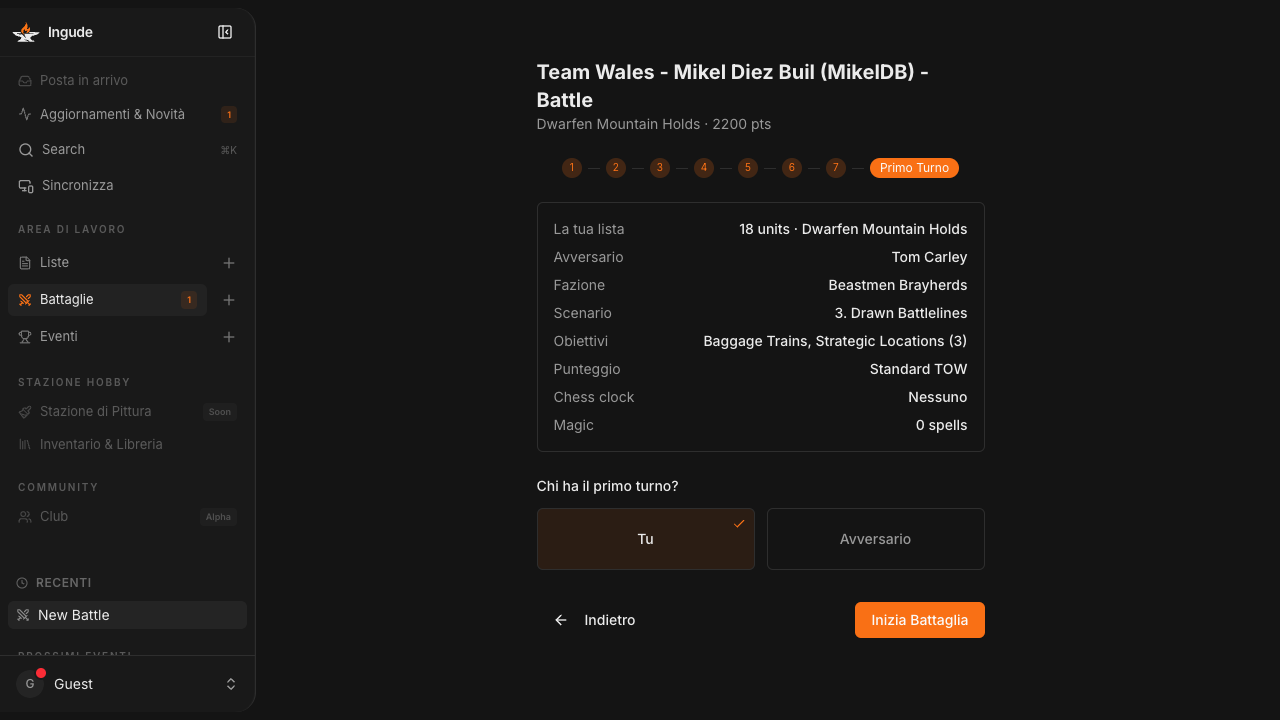
Task: Click opponent name Tom Carley
Action: coord(929,257)
